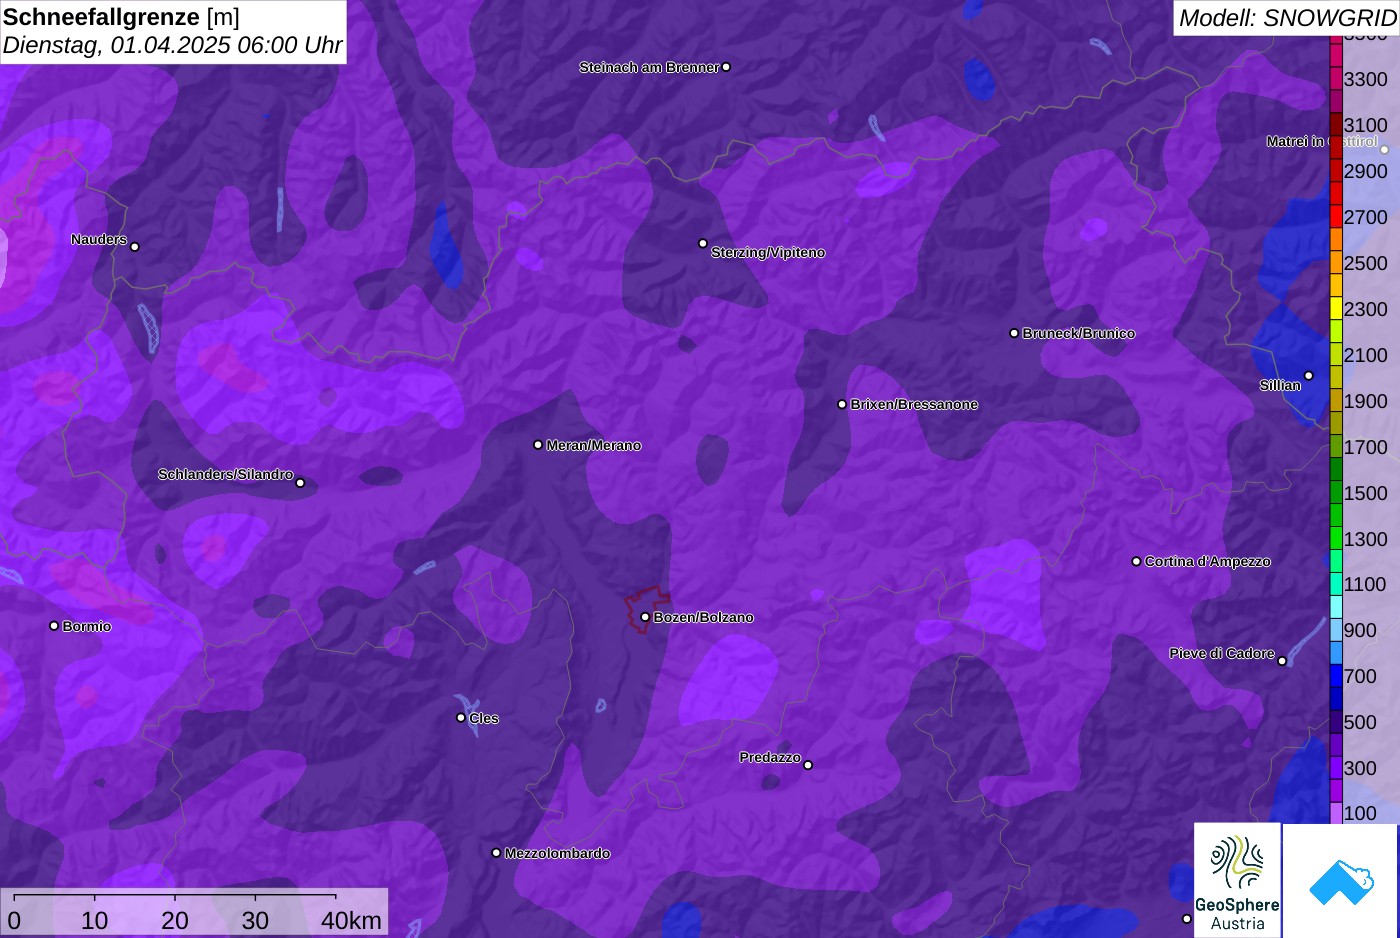This screenshot has width=1400, height=938.
Task: Click the cyan swatch near 1100
Action: [1336, 584]
